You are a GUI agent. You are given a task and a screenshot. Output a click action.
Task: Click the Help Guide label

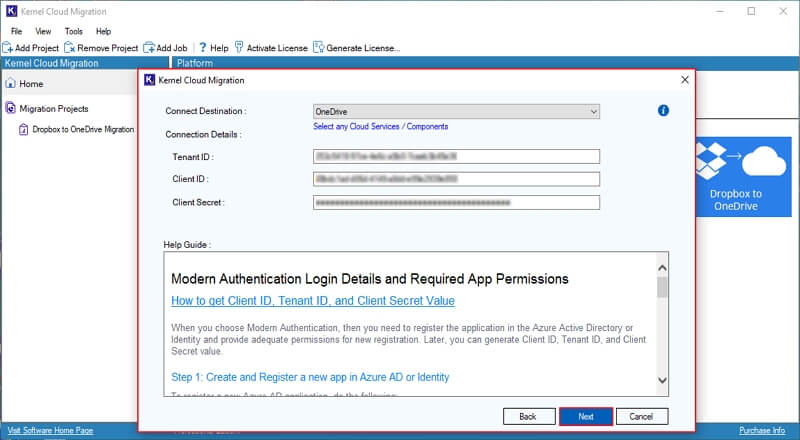pyautogui.click(x=187, y=245)
